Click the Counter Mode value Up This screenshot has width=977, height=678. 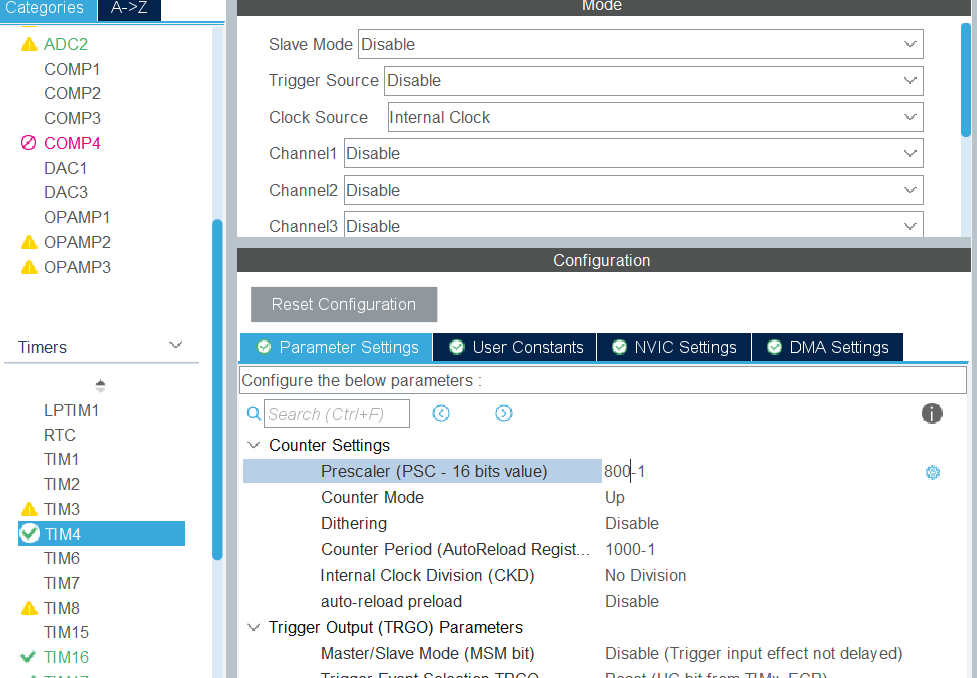pyautogui.click(x=614, y=497)
